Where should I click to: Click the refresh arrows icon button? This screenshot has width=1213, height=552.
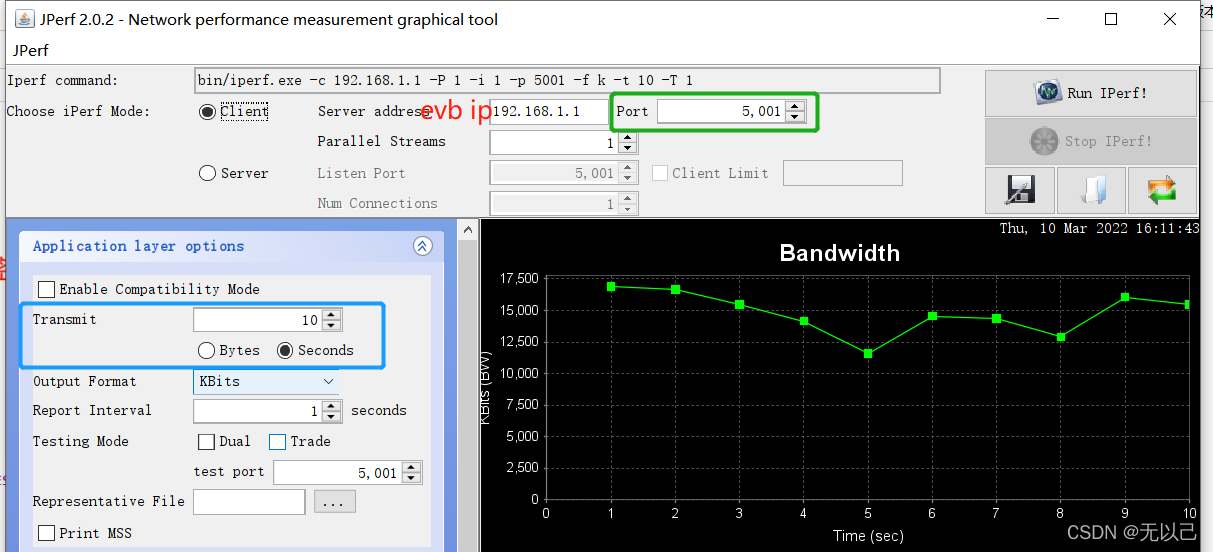coord(1162,190)
